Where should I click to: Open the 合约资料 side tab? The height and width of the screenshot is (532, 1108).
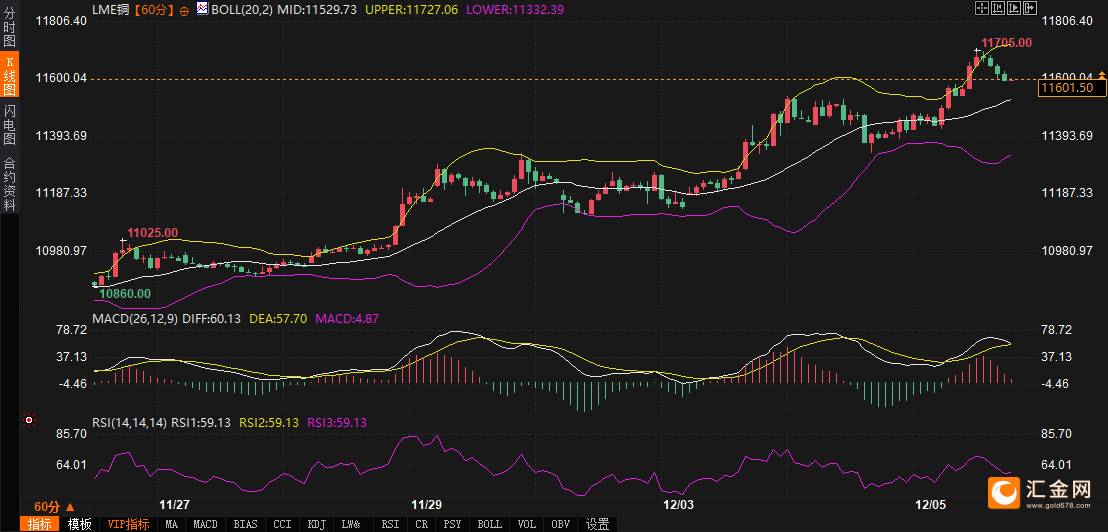click(10, 183)
